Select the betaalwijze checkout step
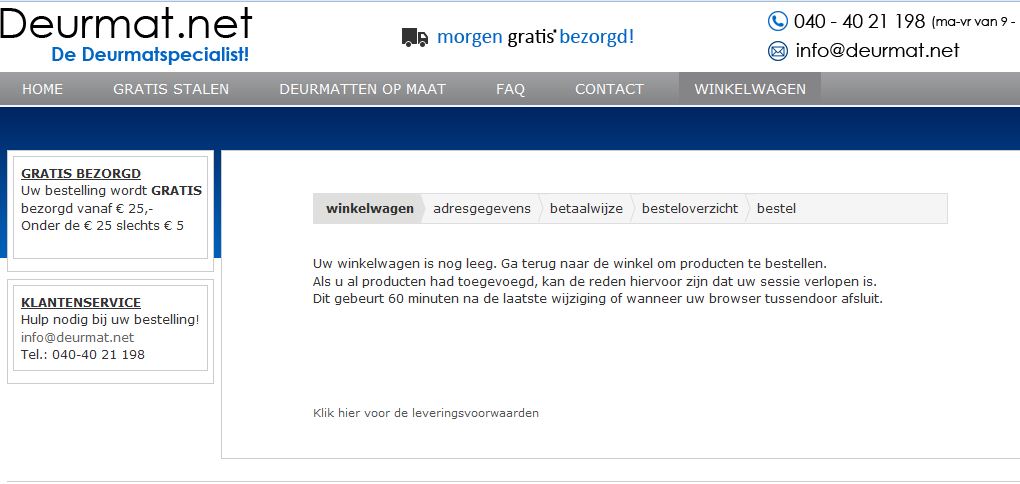Viewport: 1020px width, 484px height. point(586,209)
